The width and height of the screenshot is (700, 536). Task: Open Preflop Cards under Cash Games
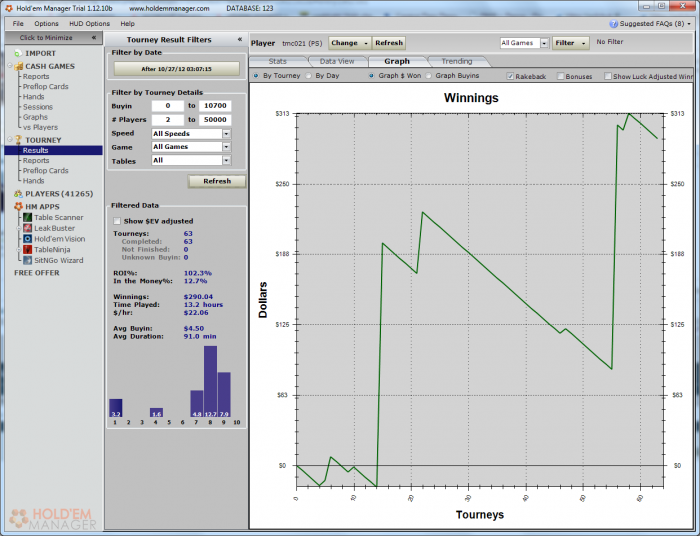tap(46, 87)
